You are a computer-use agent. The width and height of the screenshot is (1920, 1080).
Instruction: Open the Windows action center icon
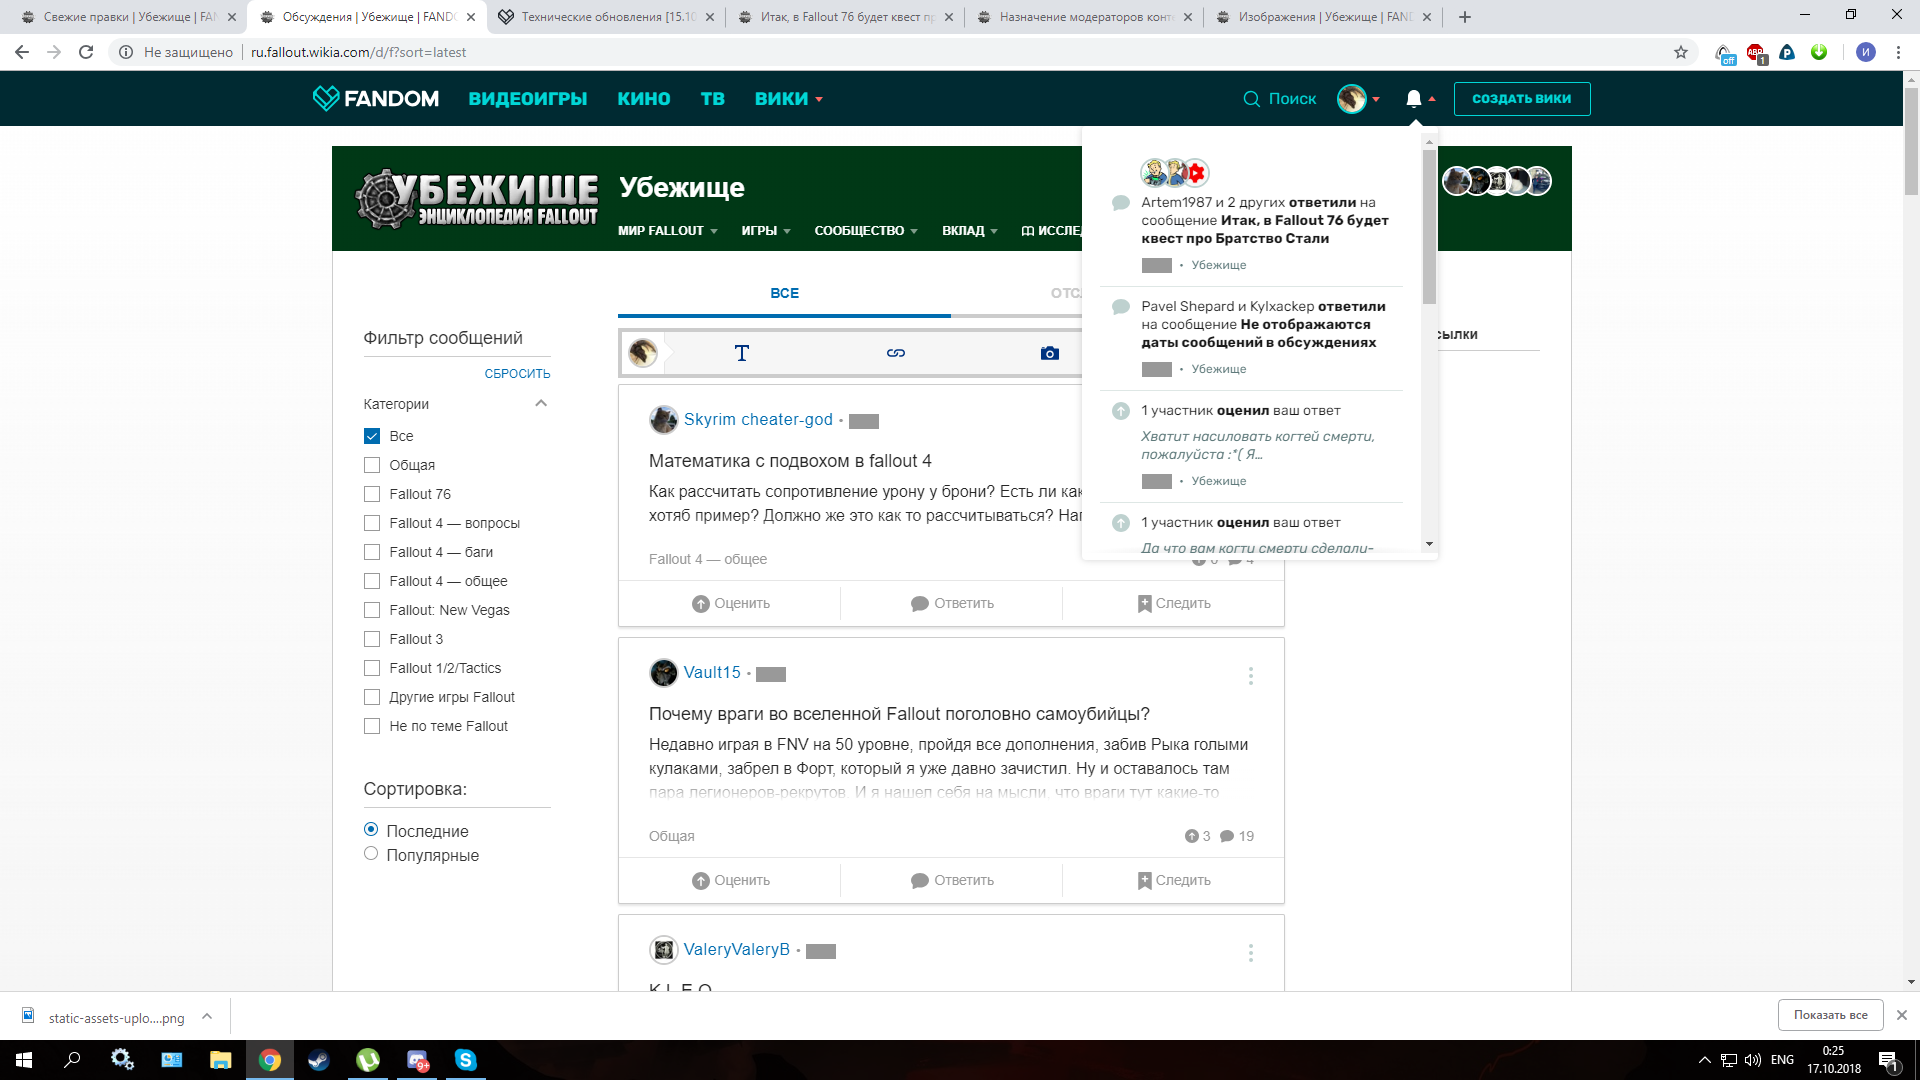point(1889,1060)
